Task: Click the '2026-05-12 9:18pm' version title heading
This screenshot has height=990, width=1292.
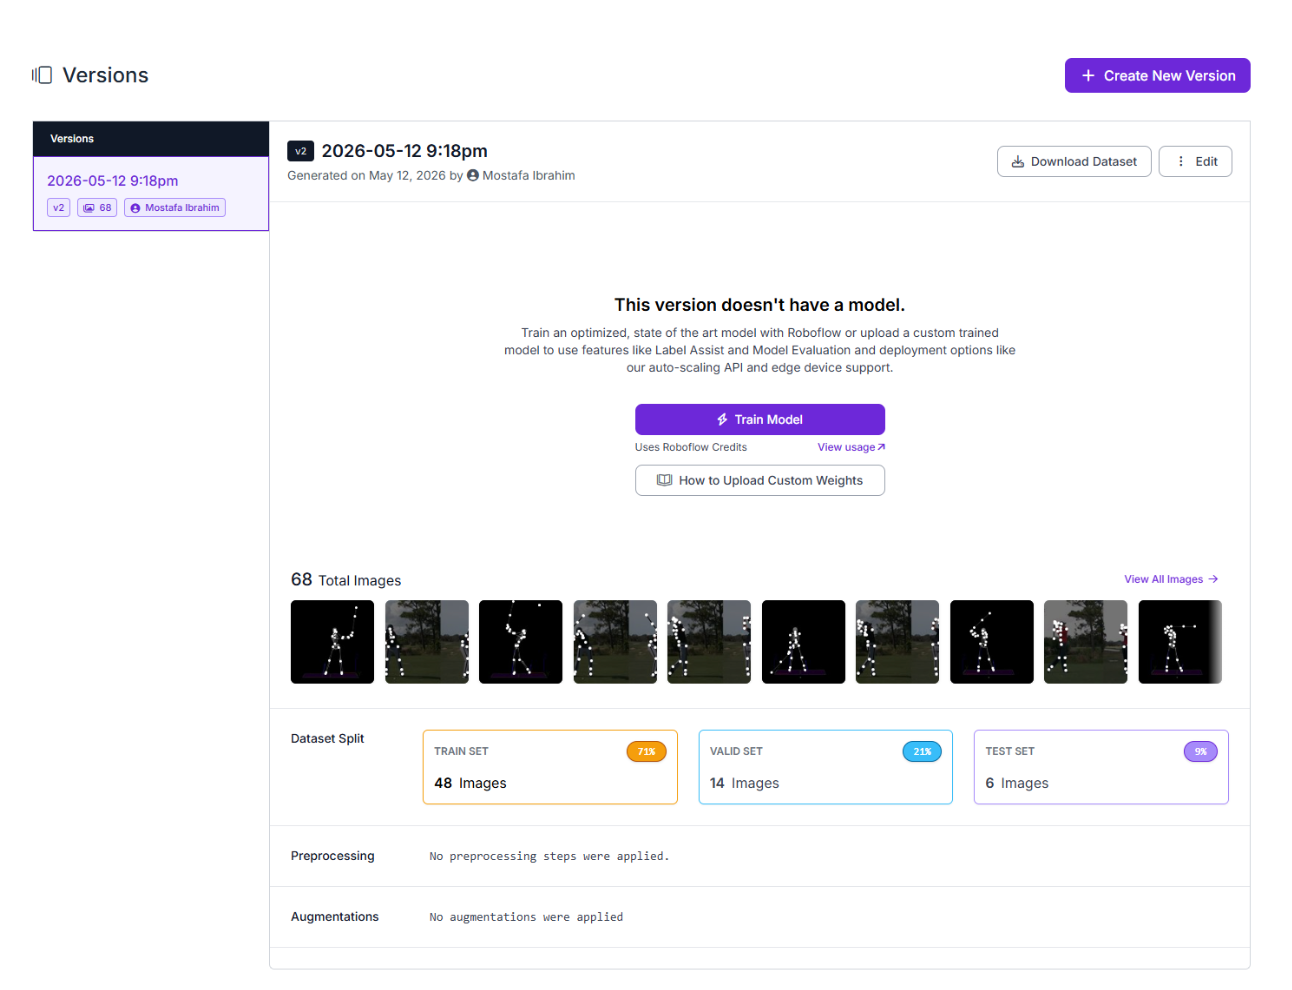Action: point(404,151)
